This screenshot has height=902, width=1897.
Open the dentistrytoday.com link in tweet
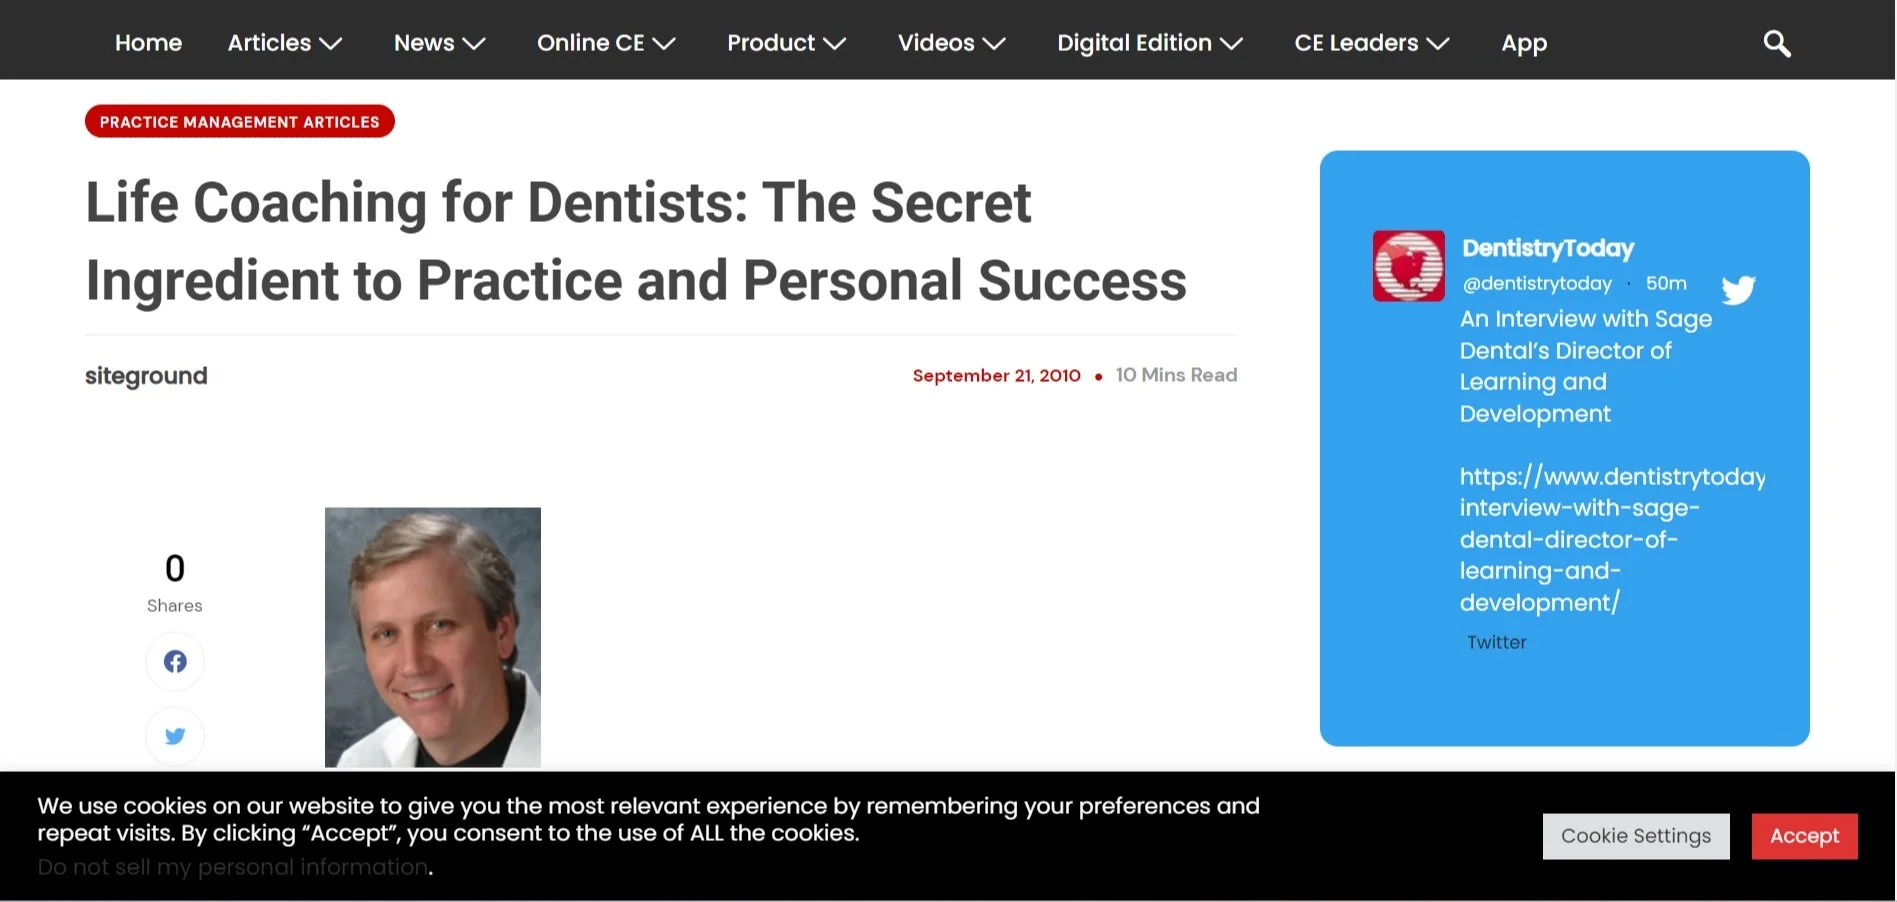pyautogui.click(x=1612, y=539)
